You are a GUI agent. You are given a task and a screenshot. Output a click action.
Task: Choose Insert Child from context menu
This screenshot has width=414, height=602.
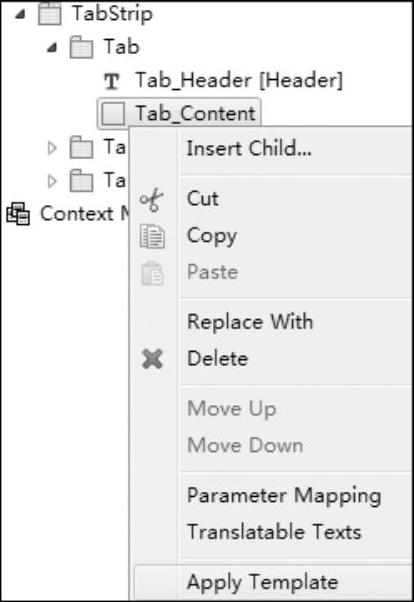249,149
